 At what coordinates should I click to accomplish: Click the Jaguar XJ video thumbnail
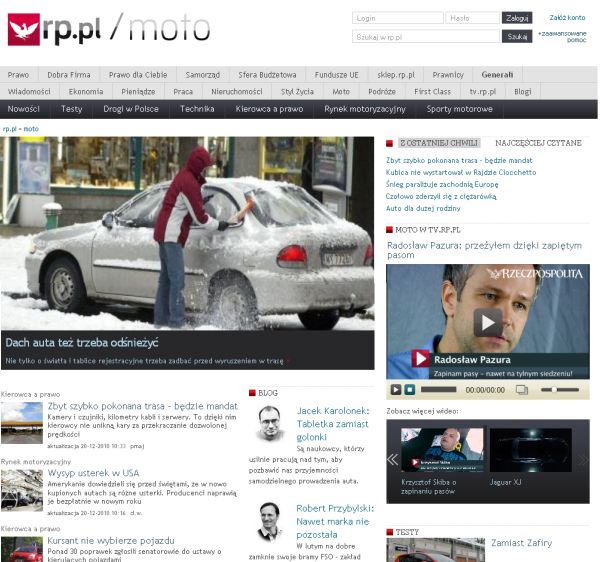[x=530, y=450]
